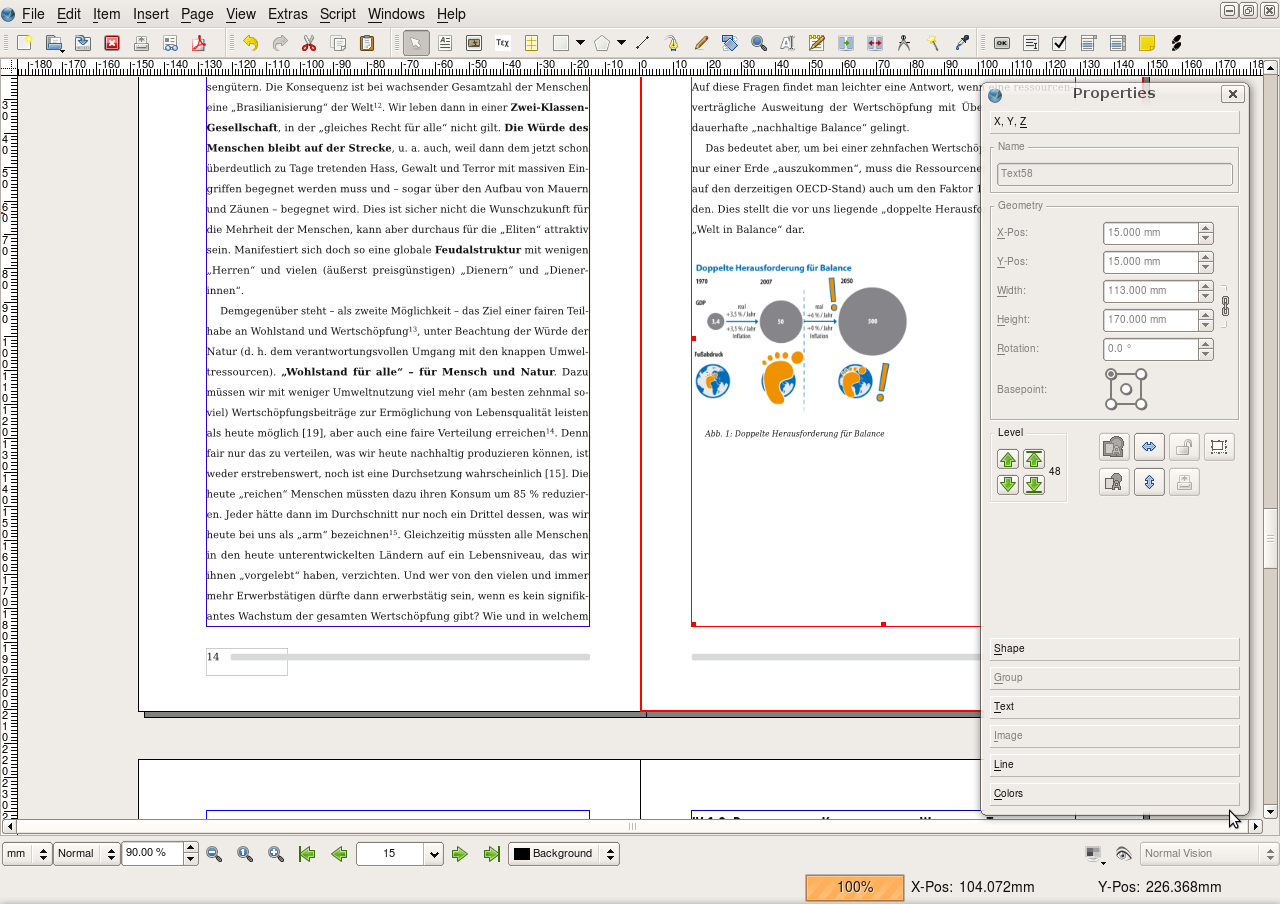Select the Text Frame tool
The image size is (1280, 904).
(x=445, y=43)
